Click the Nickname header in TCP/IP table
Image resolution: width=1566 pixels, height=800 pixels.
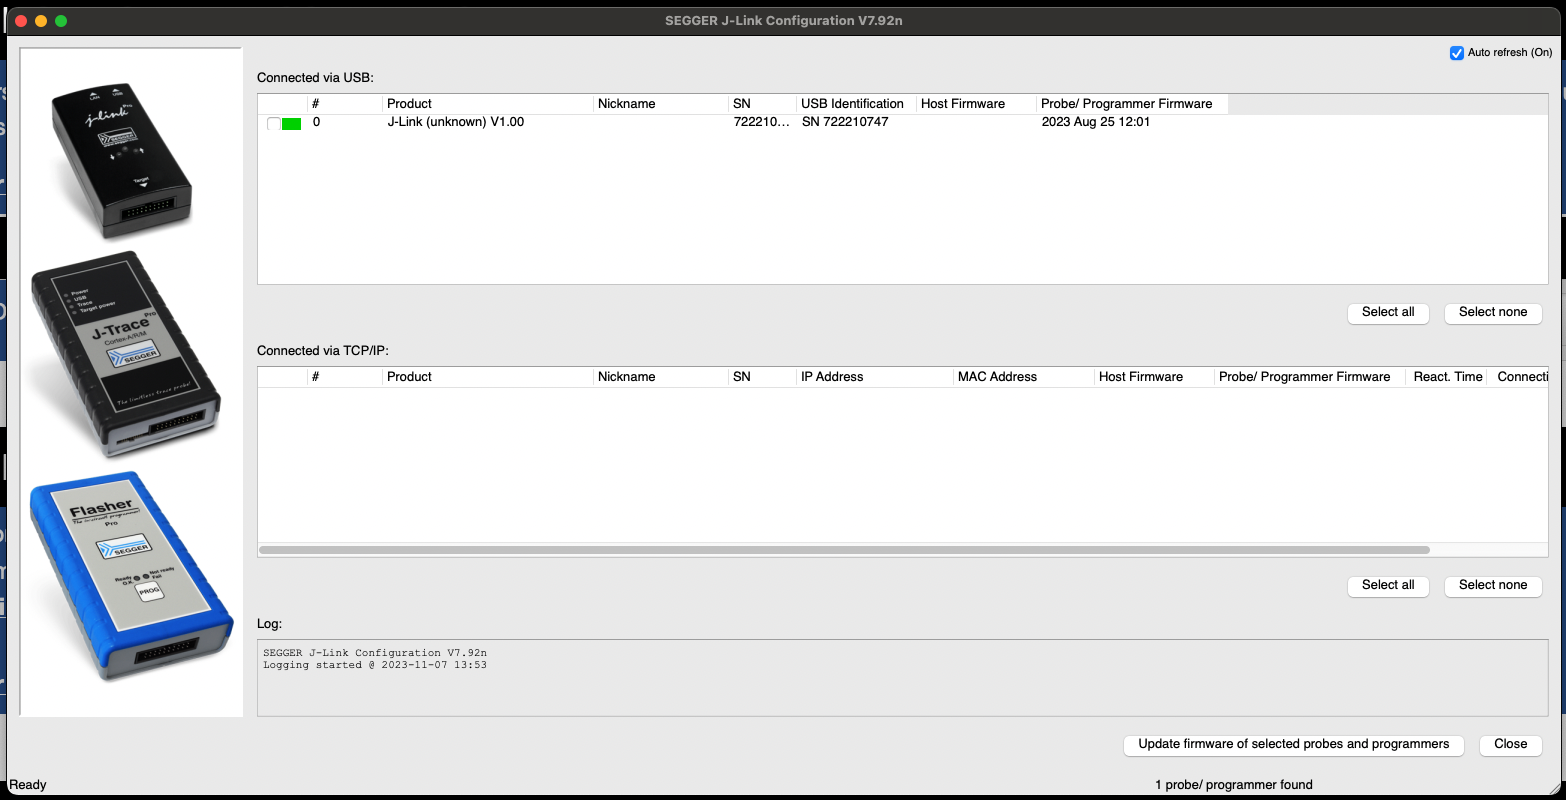pyautogui.click(x=661, y=377)
